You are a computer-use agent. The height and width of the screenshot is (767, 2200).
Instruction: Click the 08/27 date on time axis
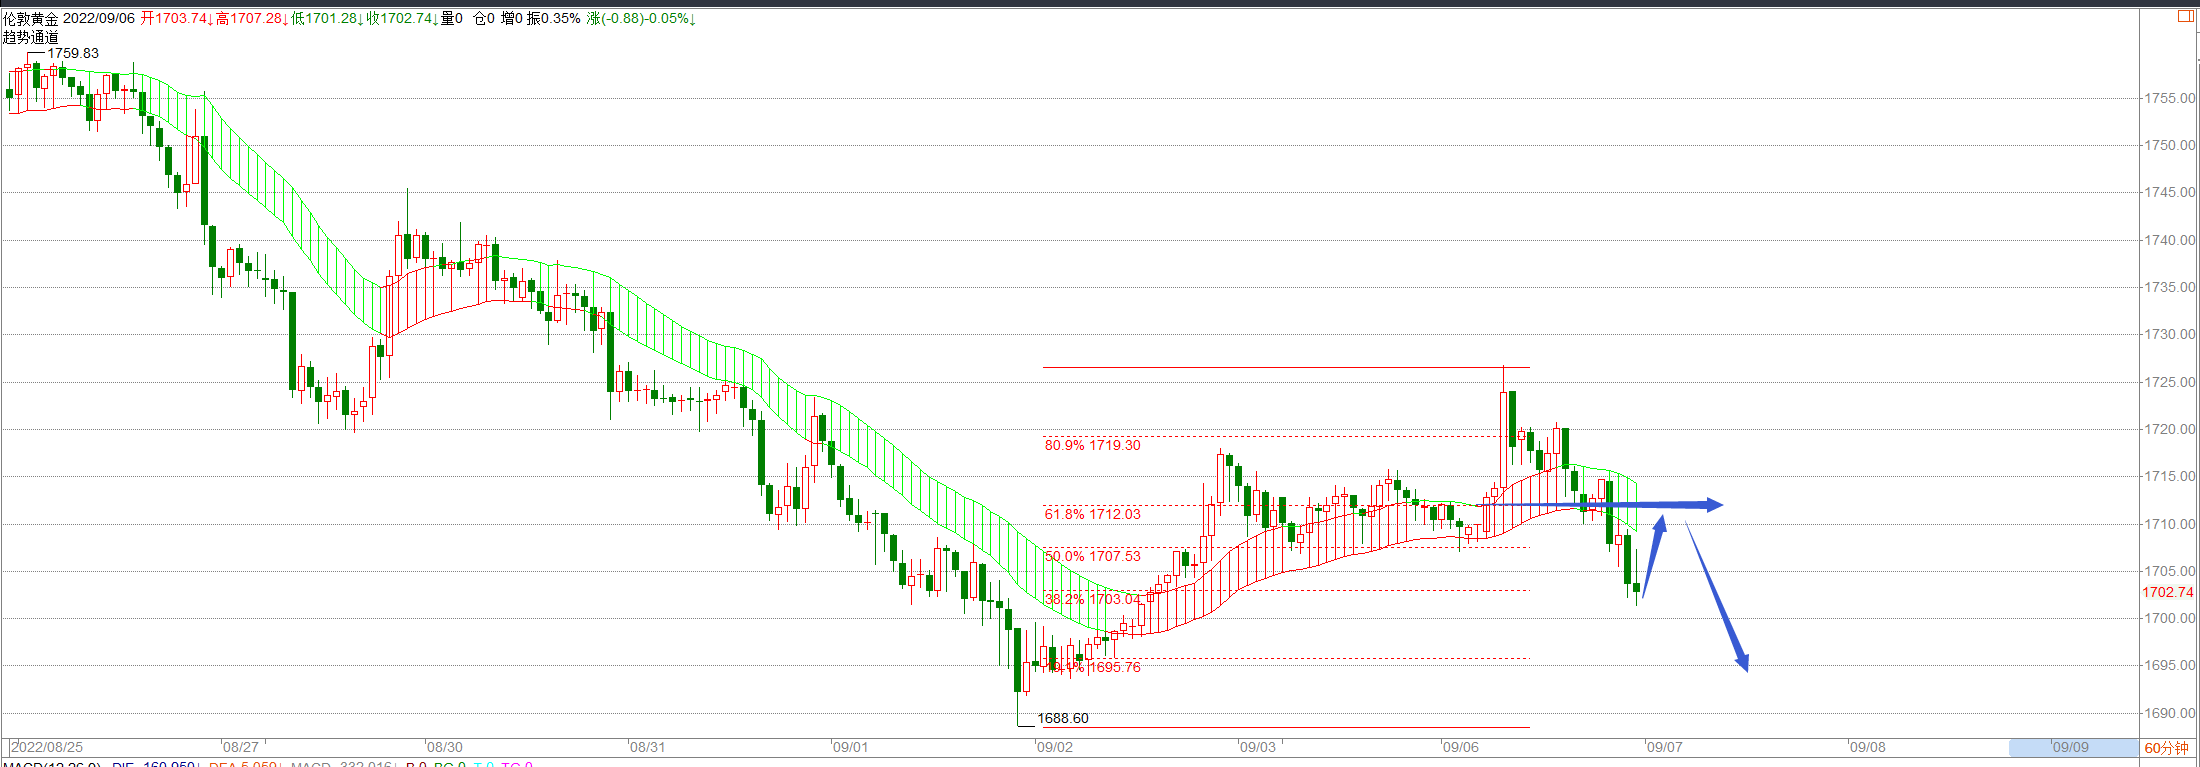[x=240, y=747]
